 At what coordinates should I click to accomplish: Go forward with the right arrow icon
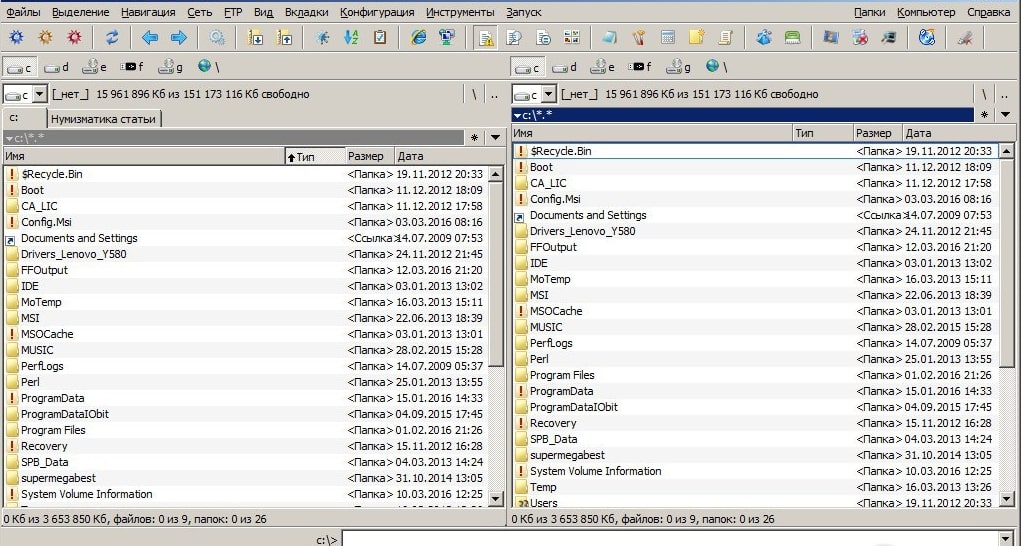click(178, 38)
